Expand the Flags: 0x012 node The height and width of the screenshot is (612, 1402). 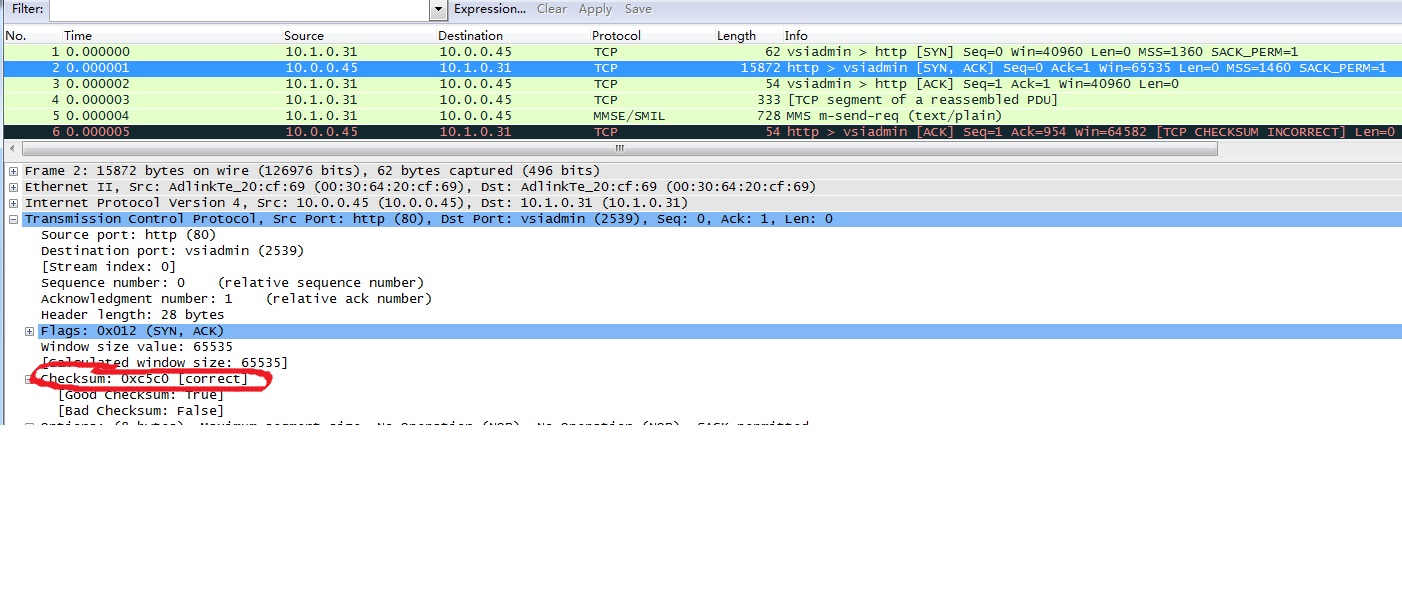(x=29, y=331)
